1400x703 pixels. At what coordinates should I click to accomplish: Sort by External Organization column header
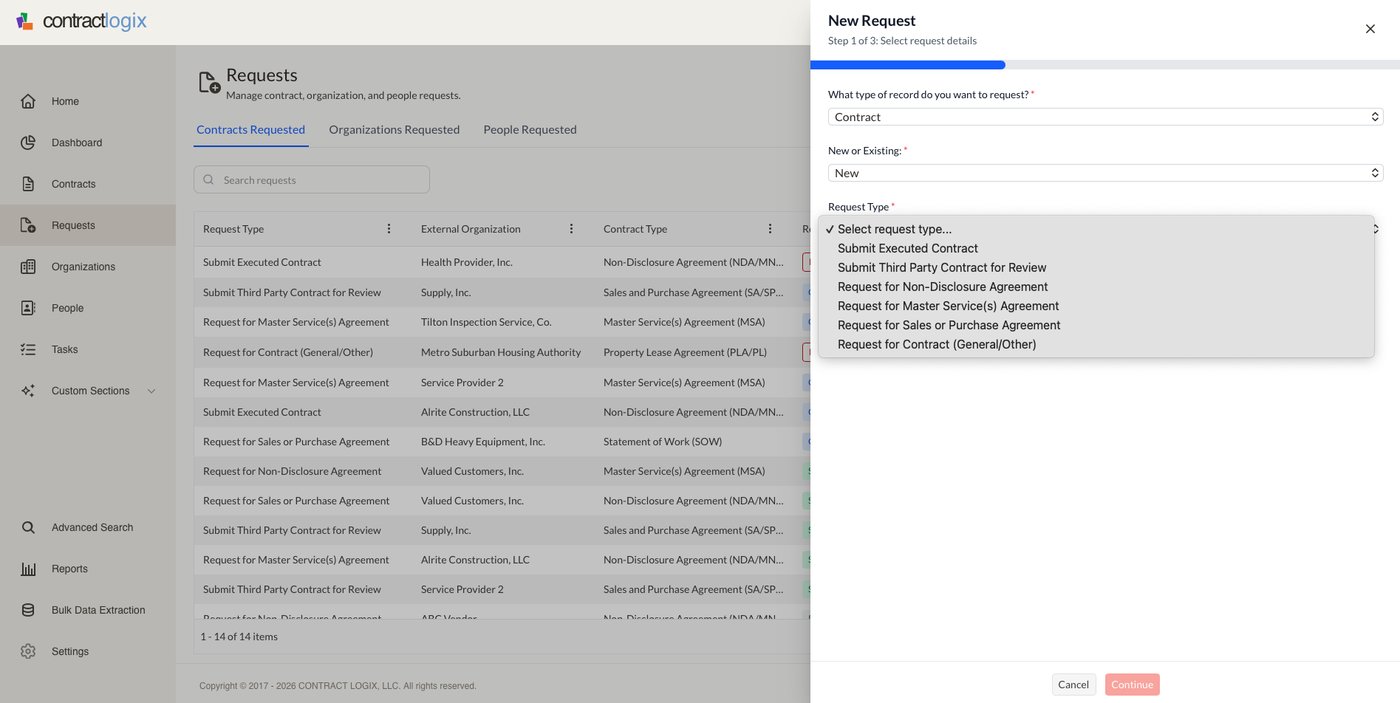click(x=471, y=229)
